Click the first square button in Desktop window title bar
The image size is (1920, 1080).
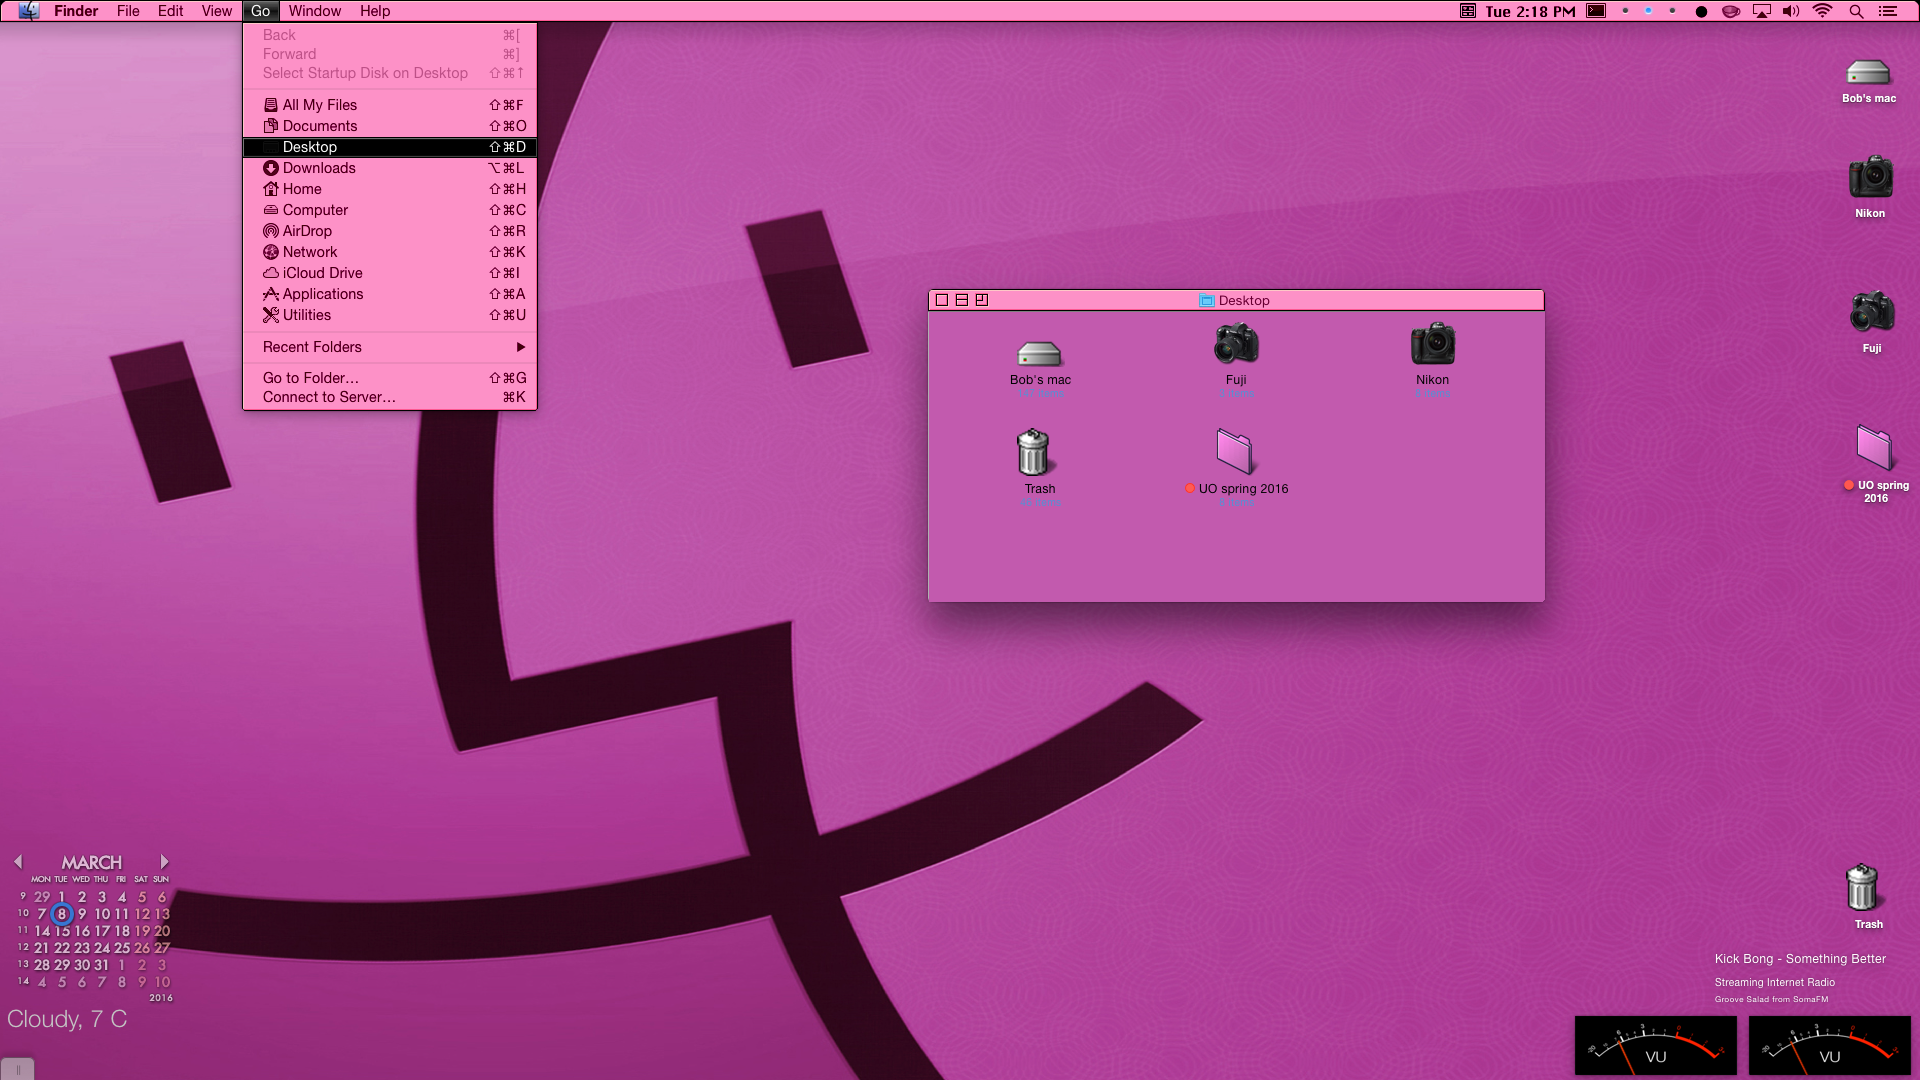(942, 300)
